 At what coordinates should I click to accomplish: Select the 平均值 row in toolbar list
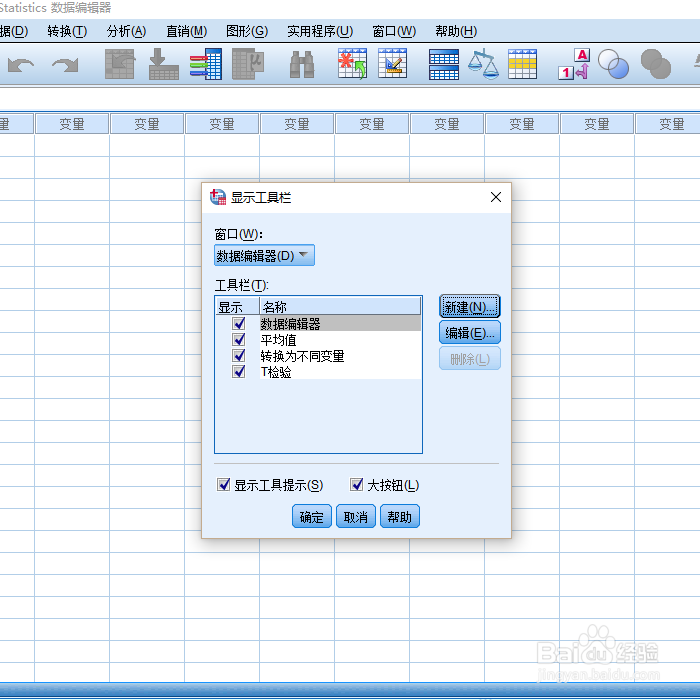340,340
